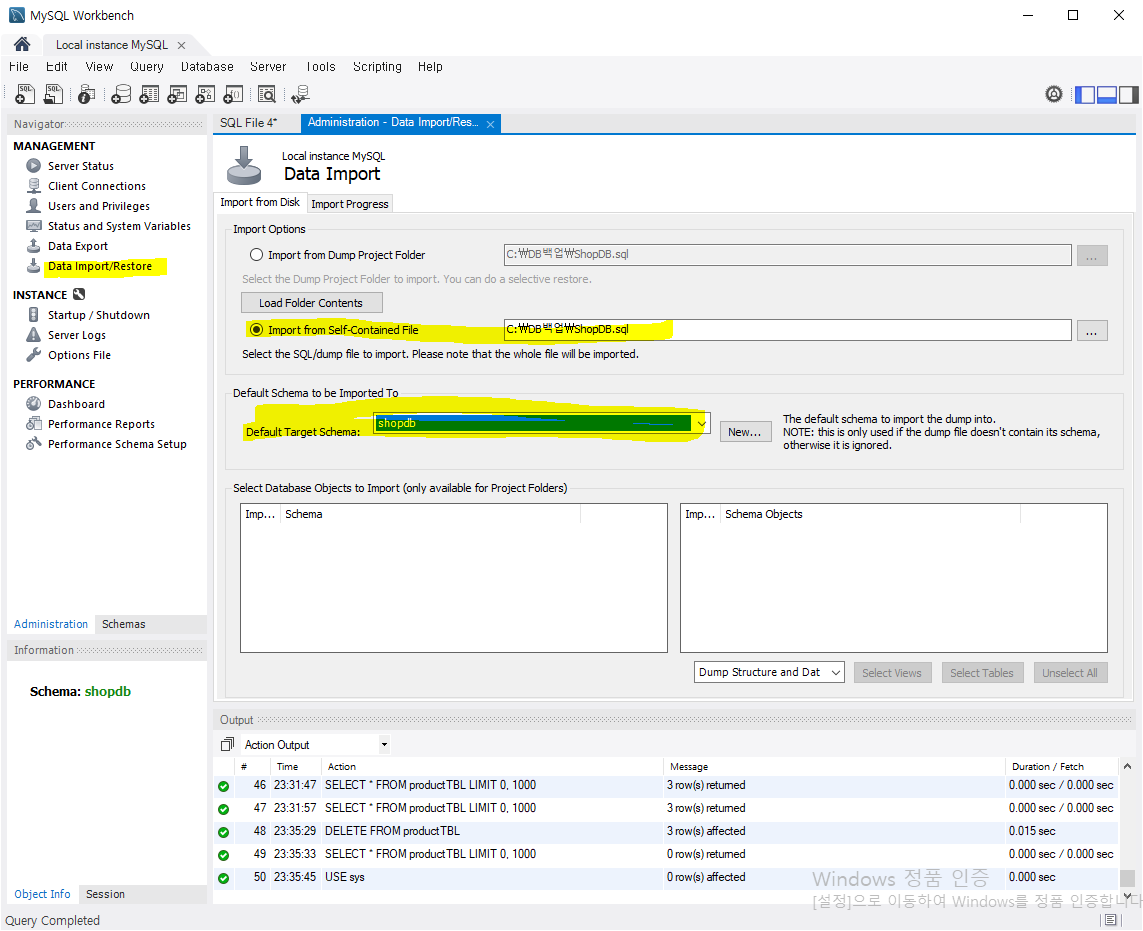
Task: Click the self-contained file path field
Action: pyautogui.click(x=787, y=330)
